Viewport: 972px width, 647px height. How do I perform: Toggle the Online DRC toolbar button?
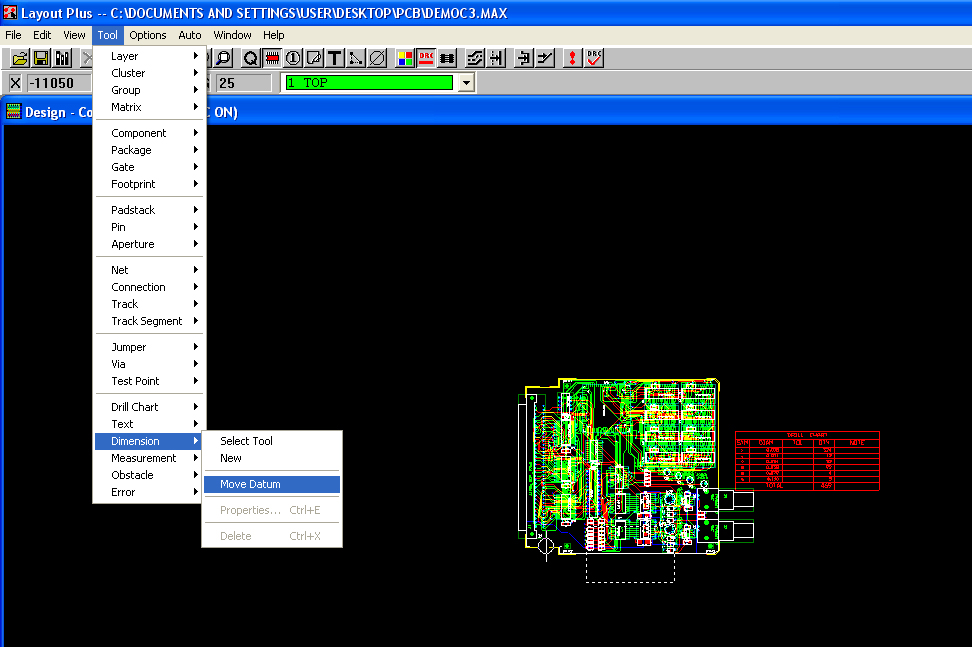(x=427, y=59)
